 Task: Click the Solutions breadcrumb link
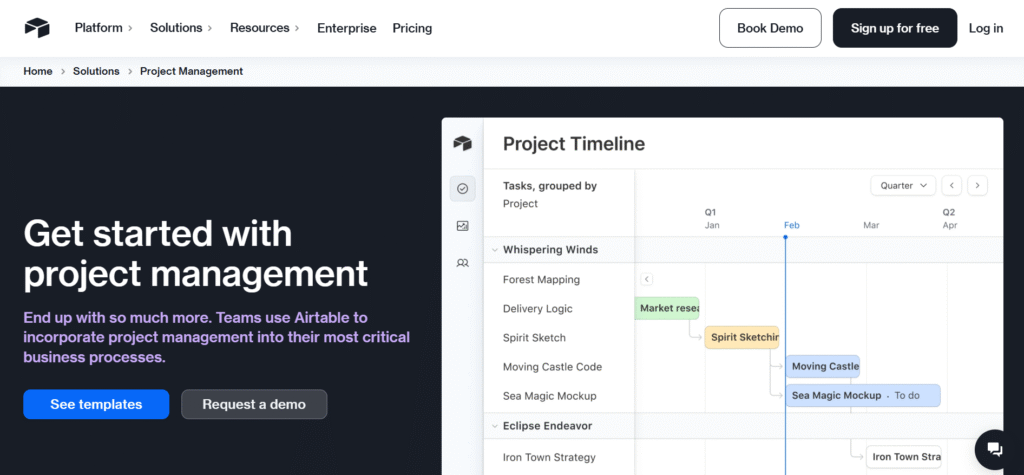point(96,71)
